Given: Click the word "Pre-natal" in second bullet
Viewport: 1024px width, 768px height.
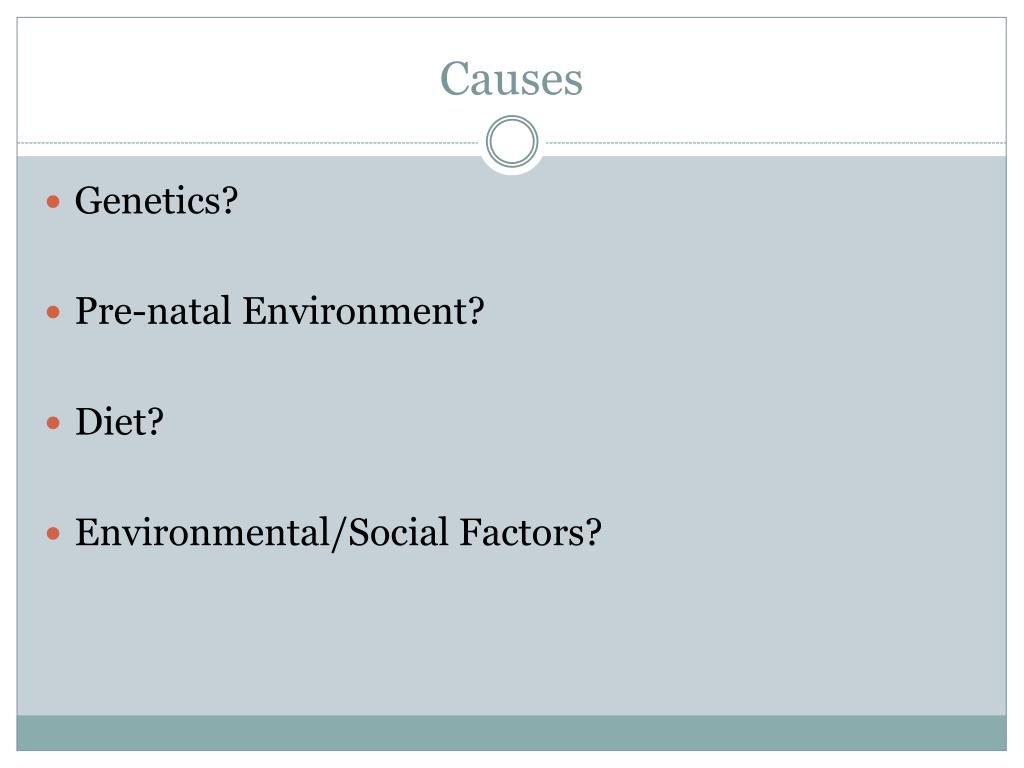Looking at the screenshot, I should 153,311.
